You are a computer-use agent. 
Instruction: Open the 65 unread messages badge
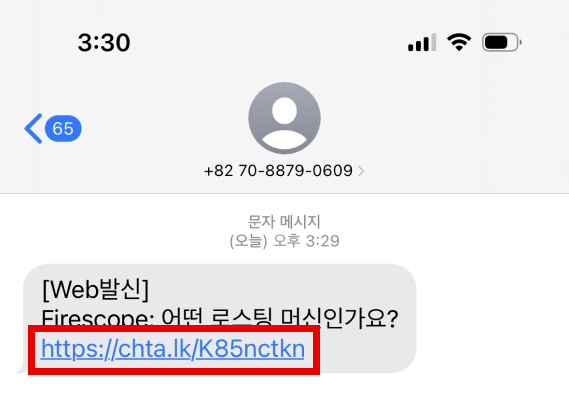(63, 128)
